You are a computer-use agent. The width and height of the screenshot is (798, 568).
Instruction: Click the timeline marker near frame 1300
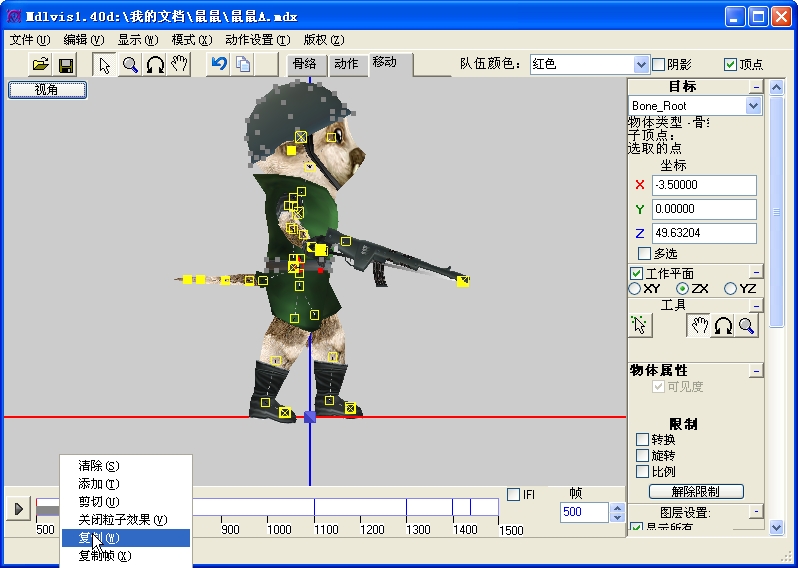click(406, 508)
